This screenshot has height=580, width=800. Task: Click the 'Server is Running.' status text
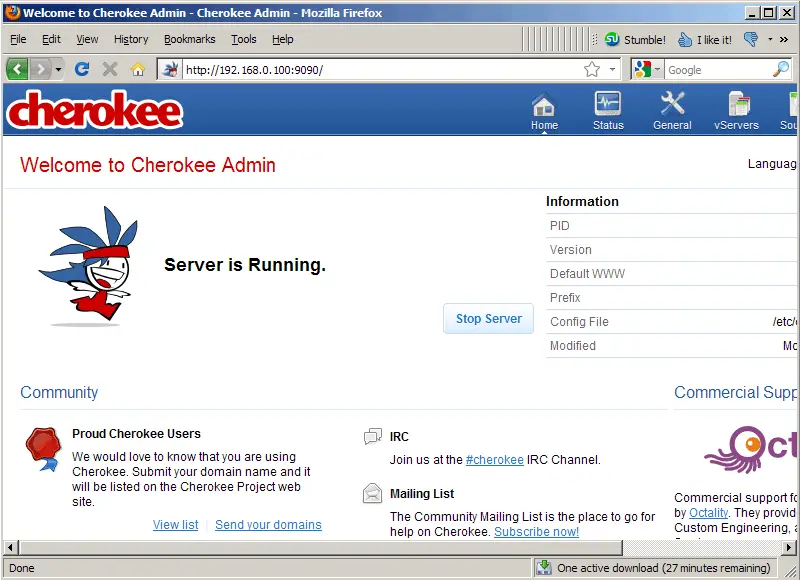tap(245, 265)
